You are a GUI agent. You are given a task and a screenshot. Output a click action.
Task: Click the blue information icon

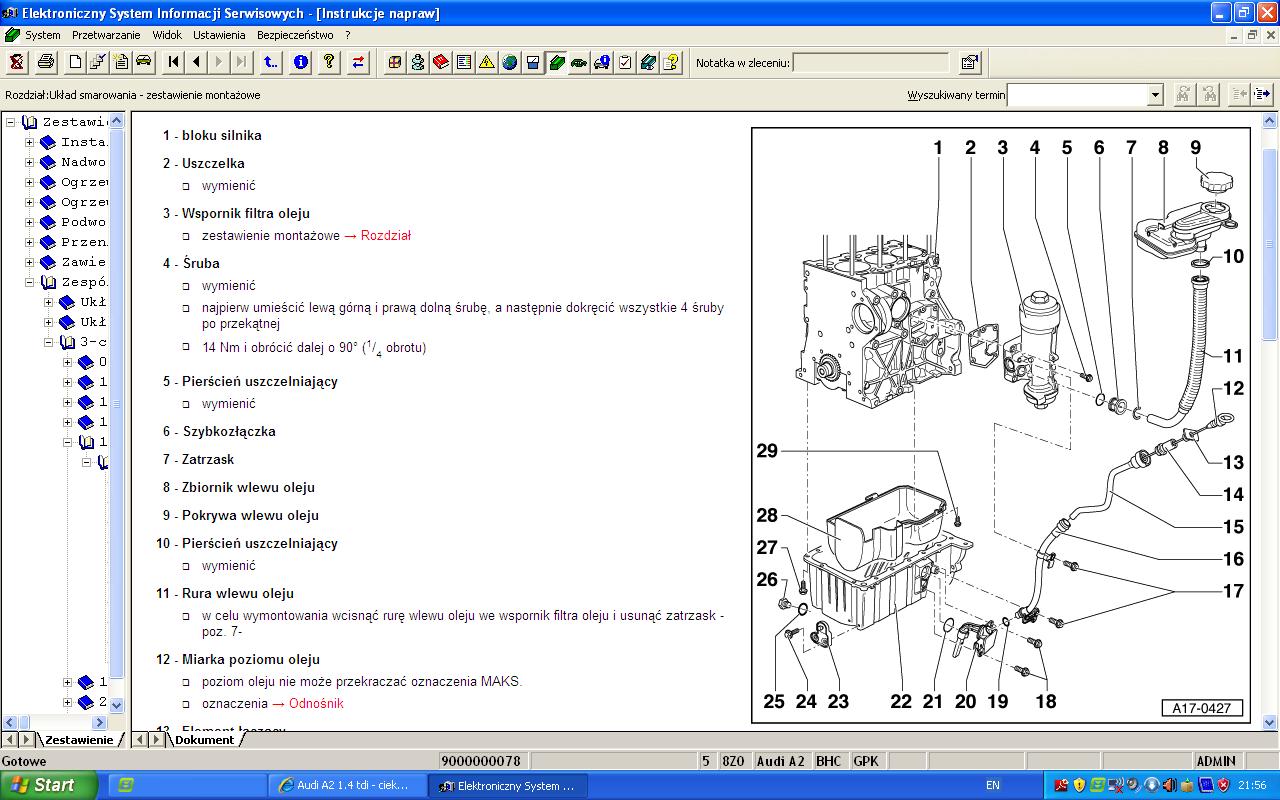coord(301,62)
